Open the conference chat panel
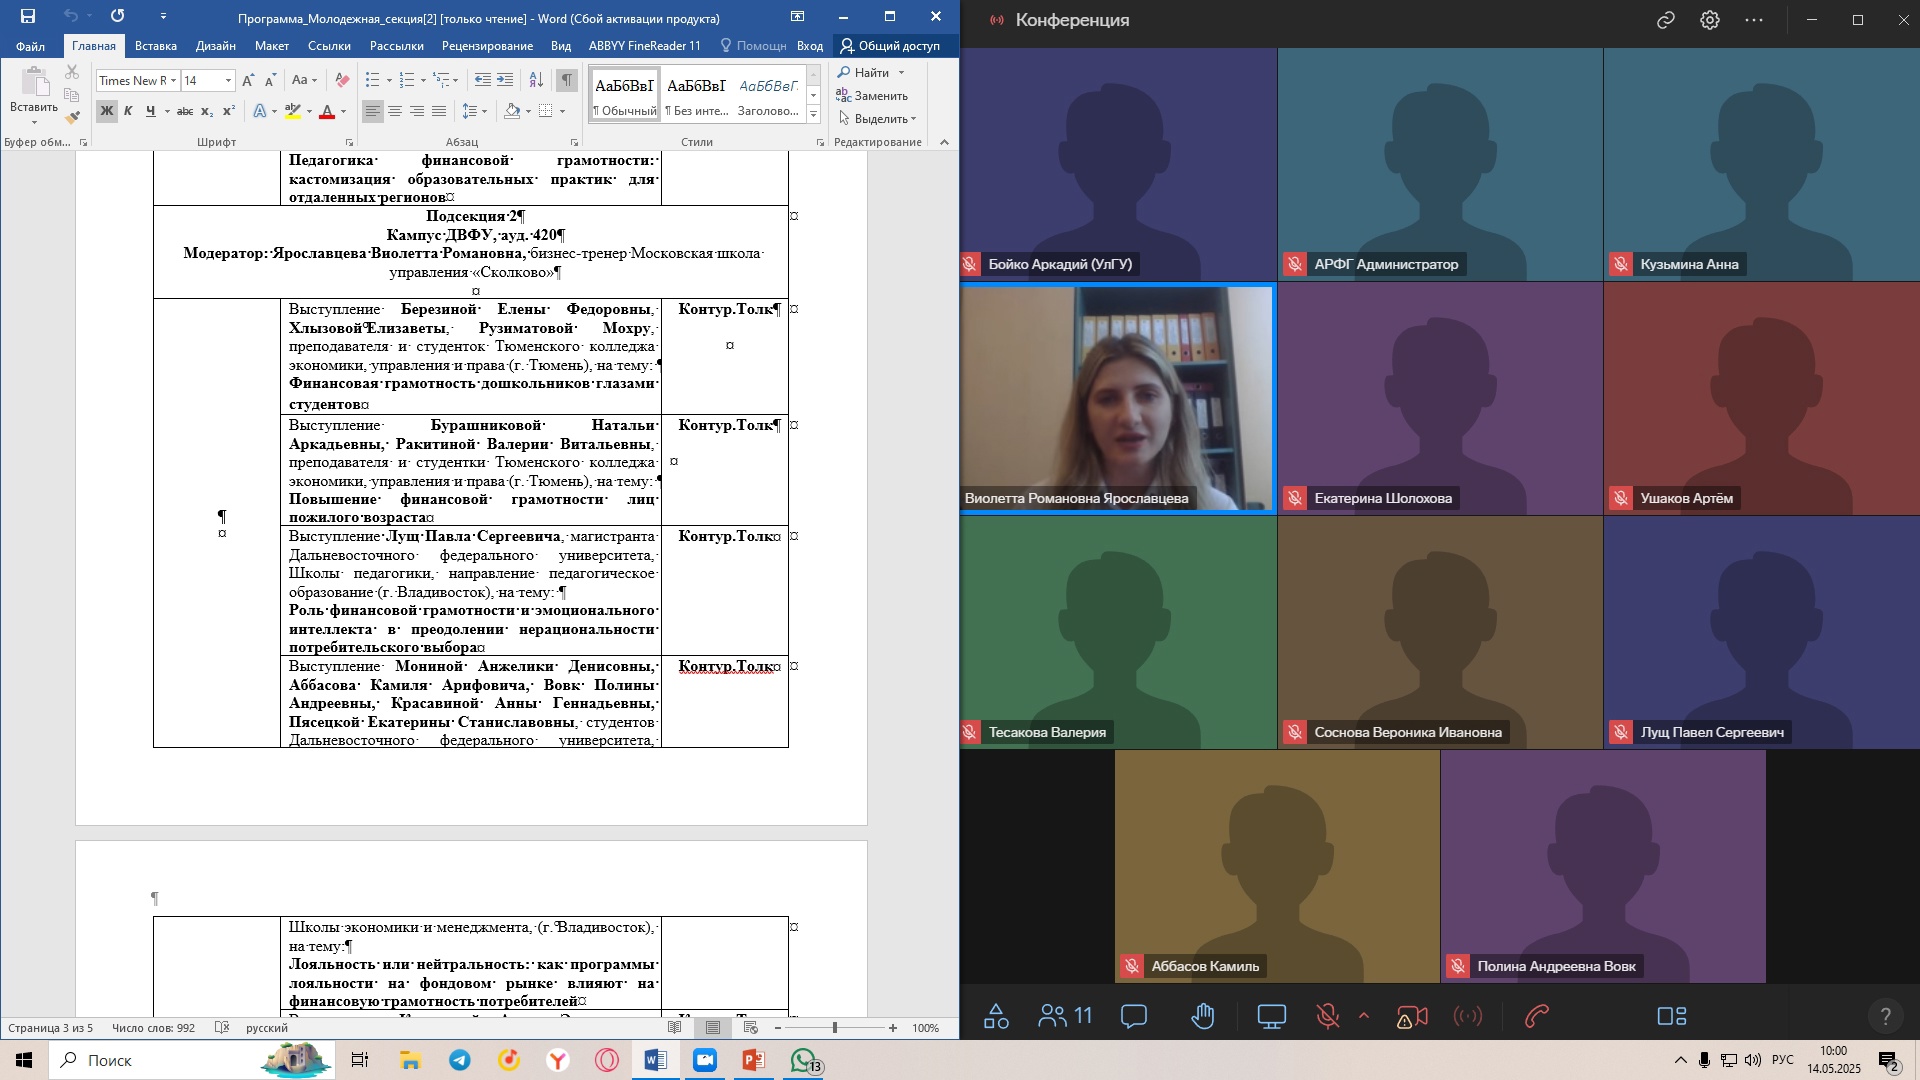This screenshot has width=1920, height=1080. click(1134, 1016)
